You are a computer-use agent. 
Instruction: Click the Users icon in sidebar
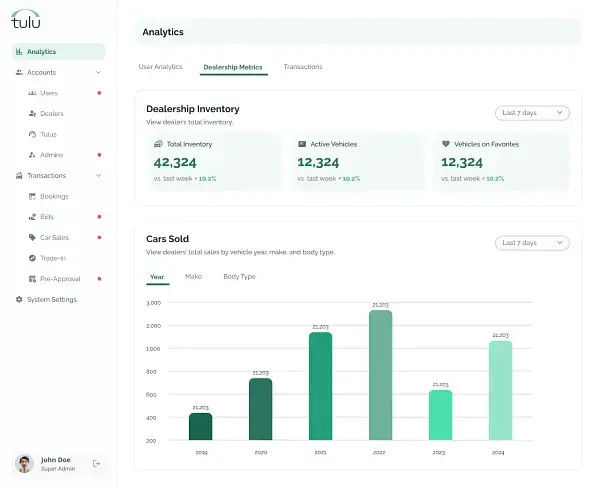(x=32, y=93)
